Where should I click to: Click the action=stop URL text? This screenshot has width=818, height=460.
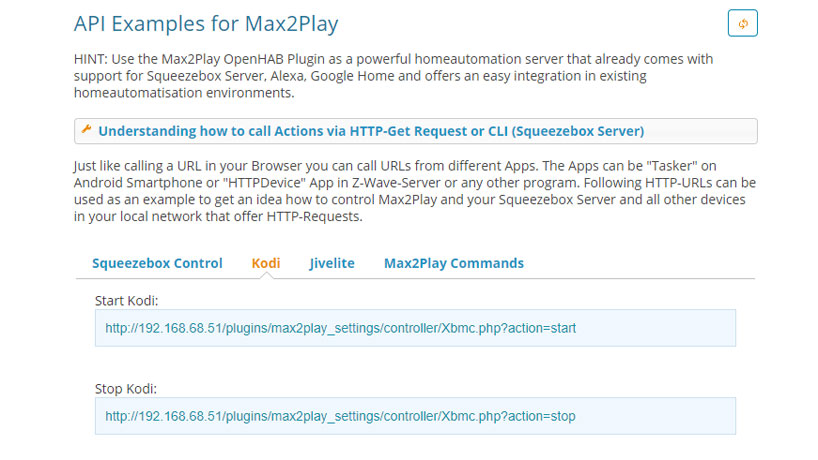pos(340,416)
